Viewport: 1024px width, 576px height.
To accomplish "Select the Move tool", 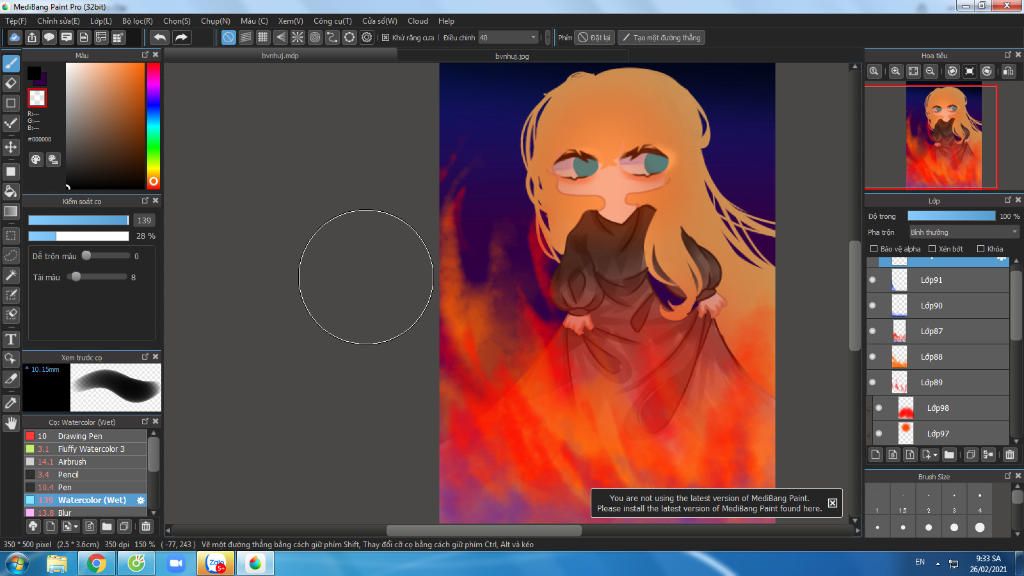I will pos(11,147).
